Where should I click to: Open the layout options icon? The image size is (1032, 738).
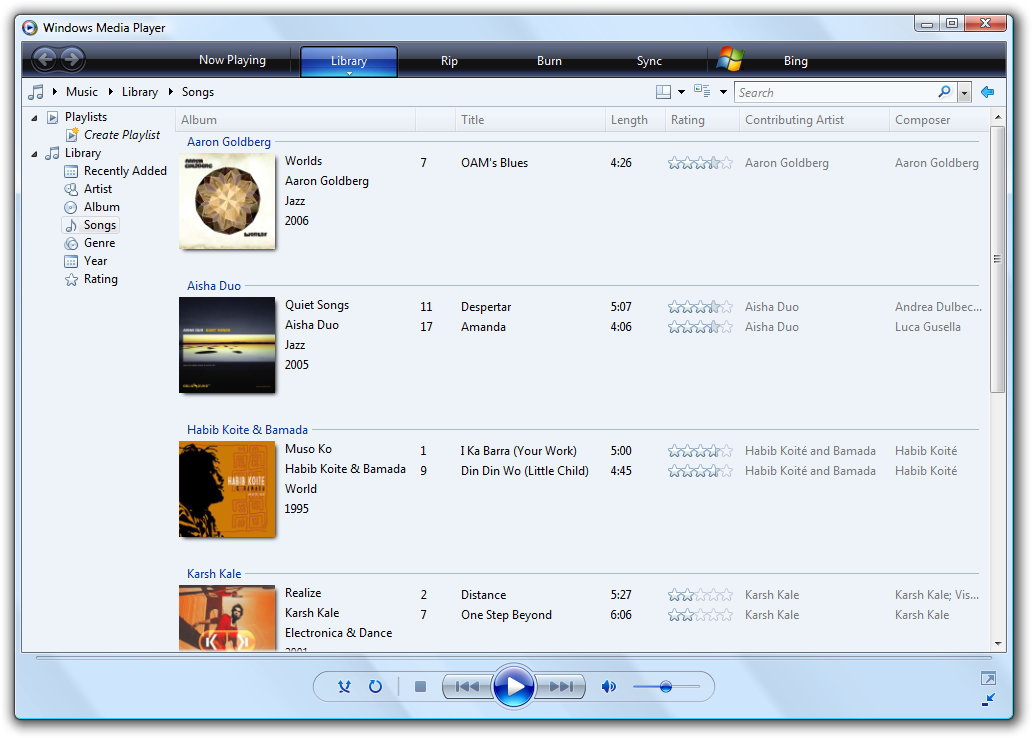(663, 92)
